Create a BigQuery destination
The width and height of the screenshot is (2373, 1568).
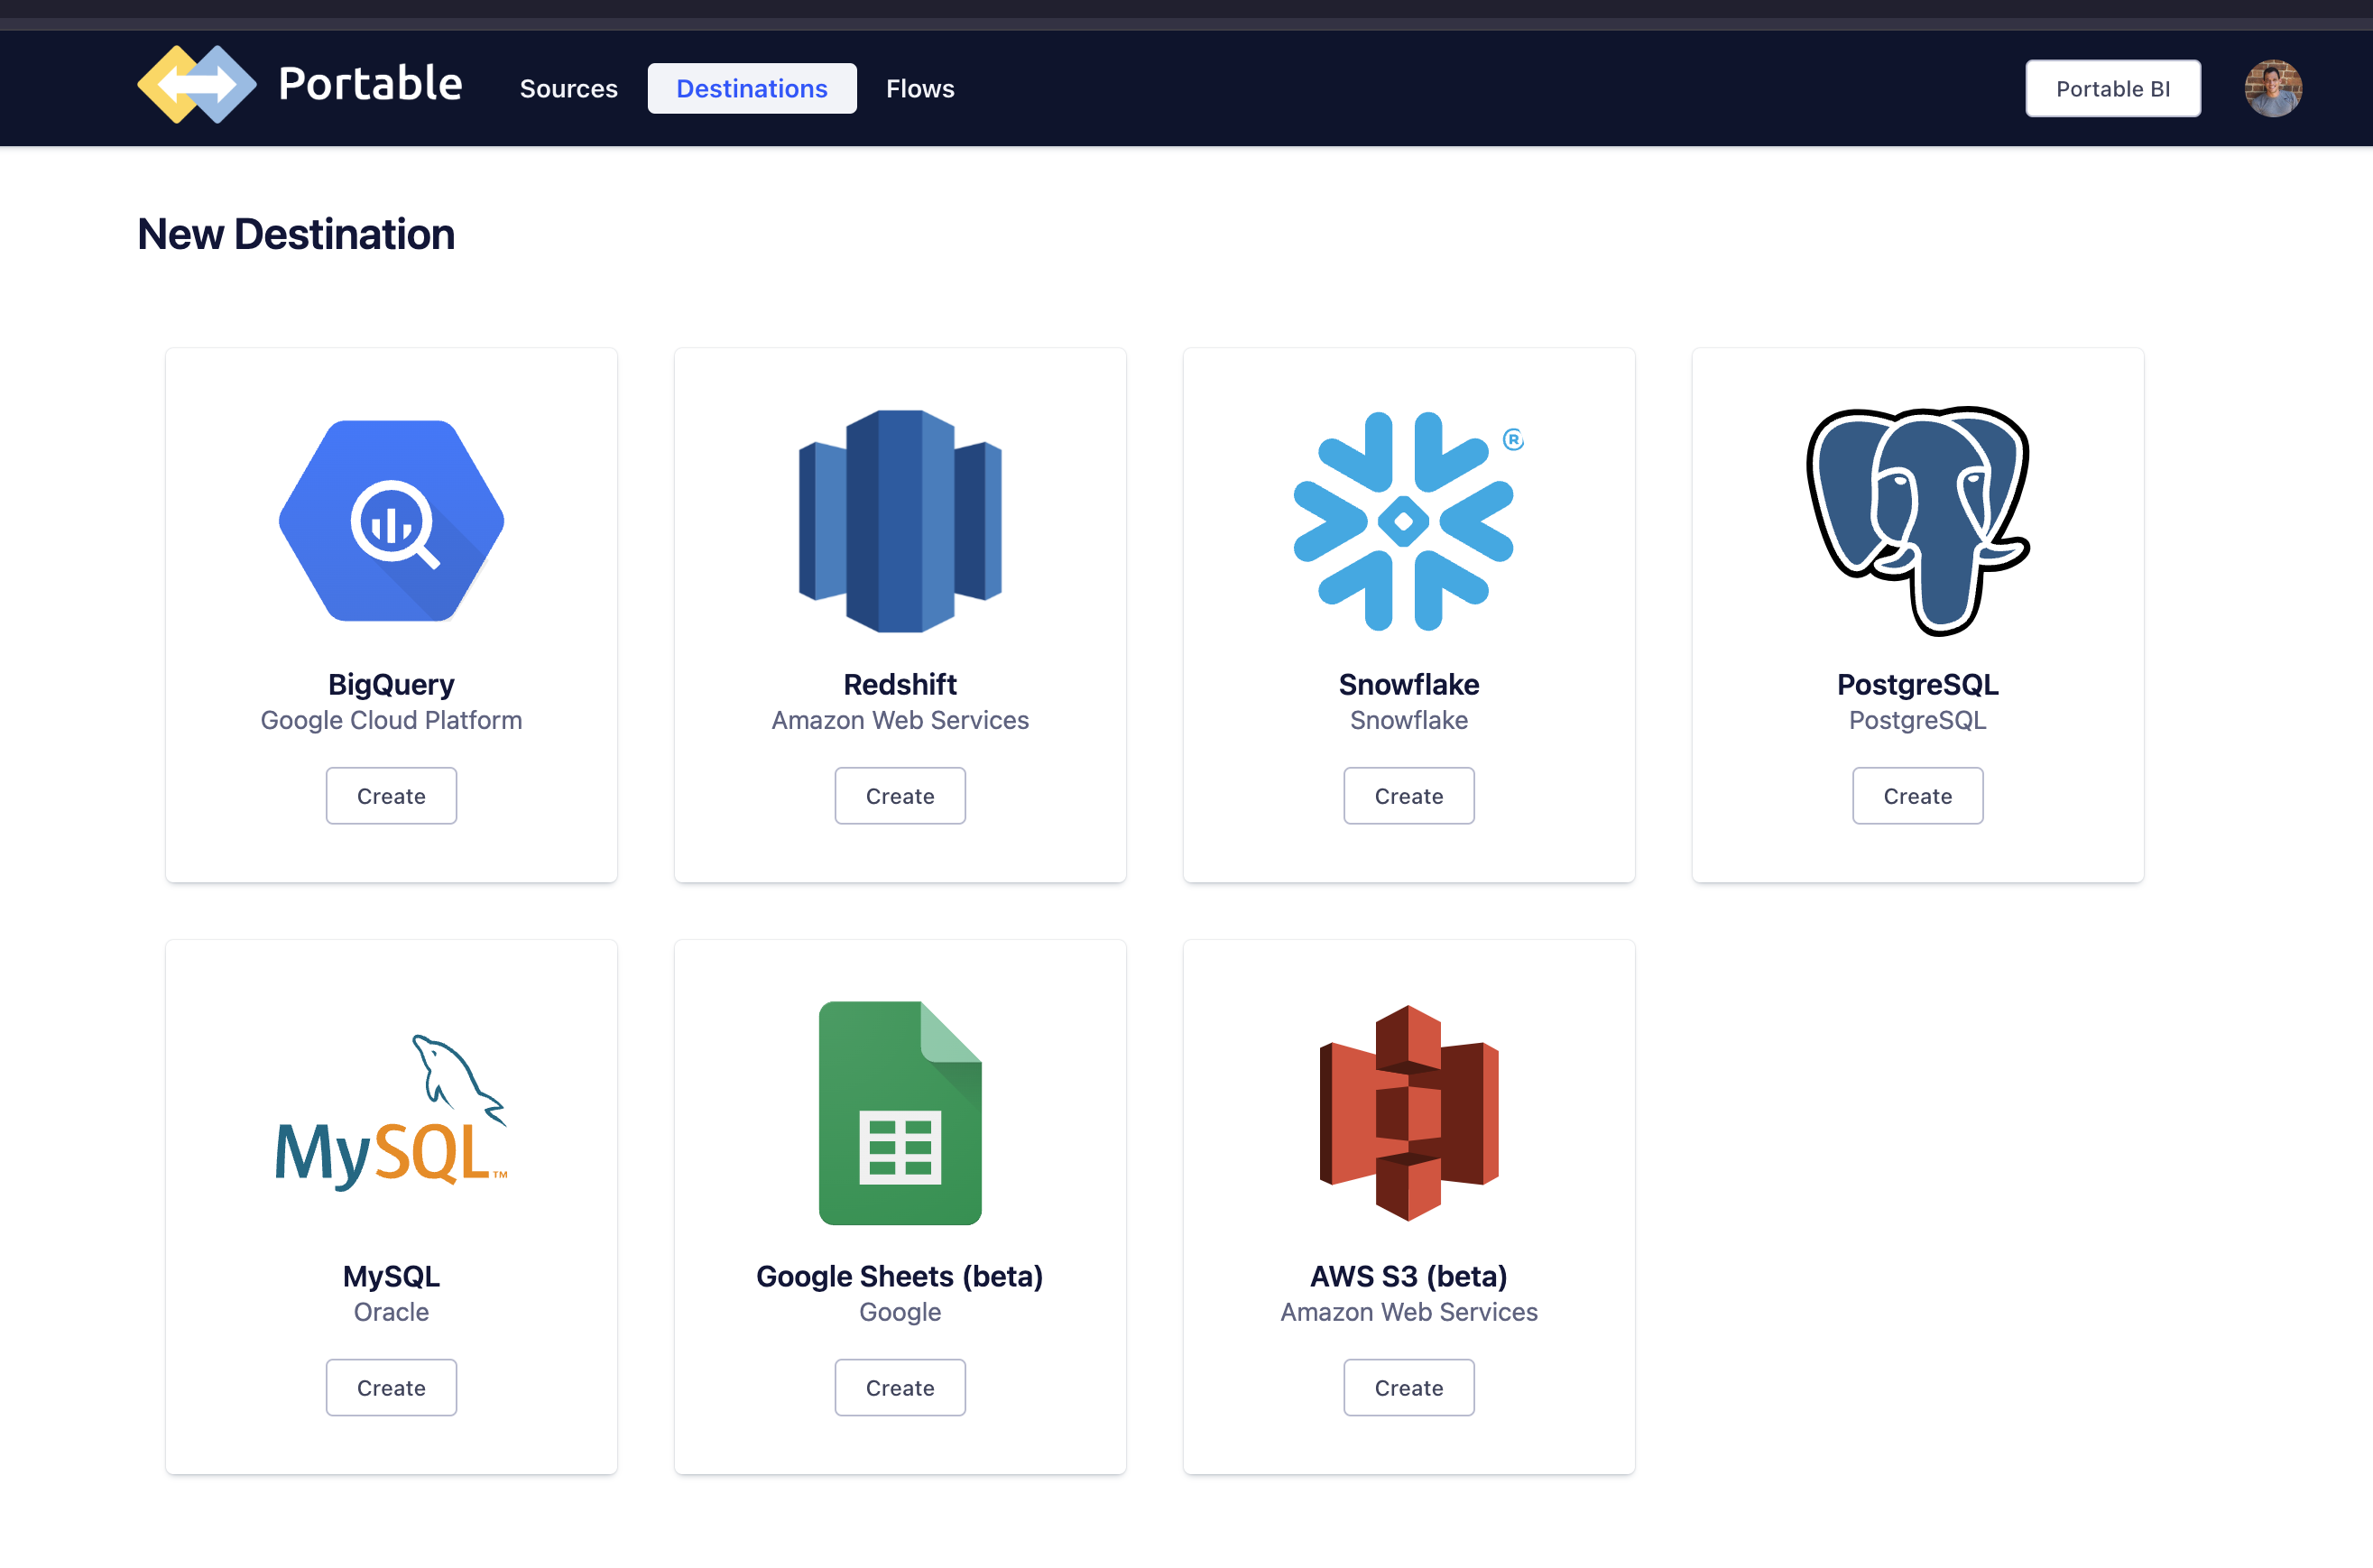click(x=391, y=796)
